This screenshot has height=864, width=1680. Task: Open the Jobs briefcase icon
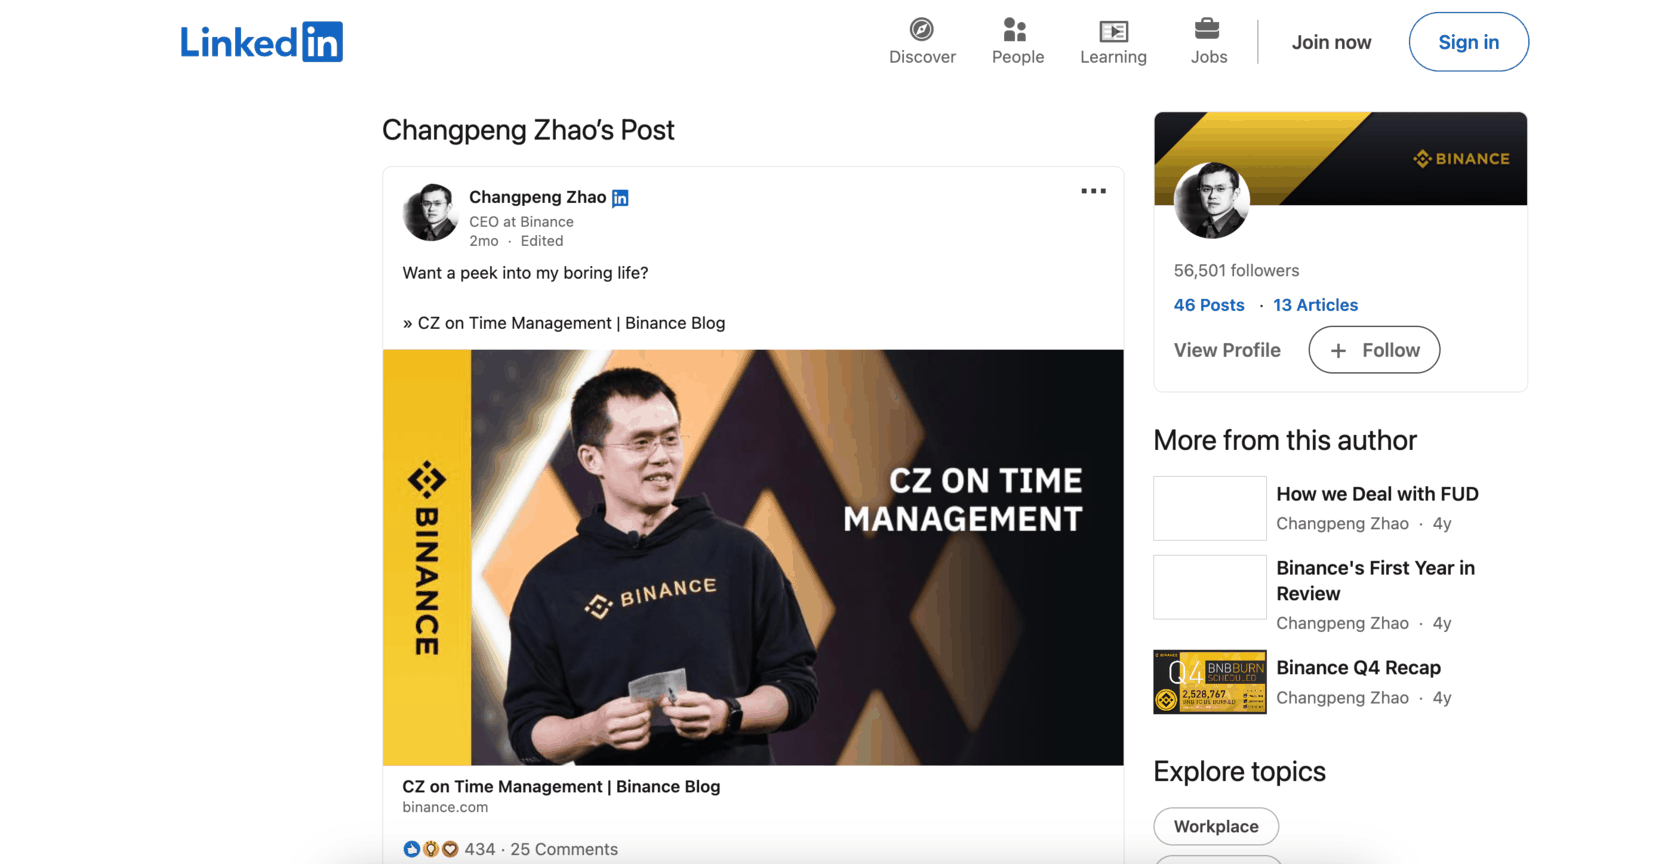[1208, 29]
